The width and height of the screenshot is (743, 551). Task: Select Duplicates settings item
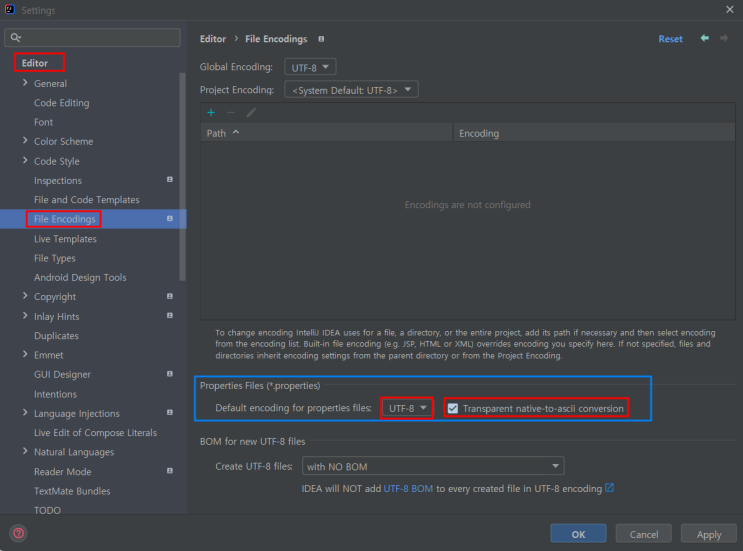coord(56,336)
